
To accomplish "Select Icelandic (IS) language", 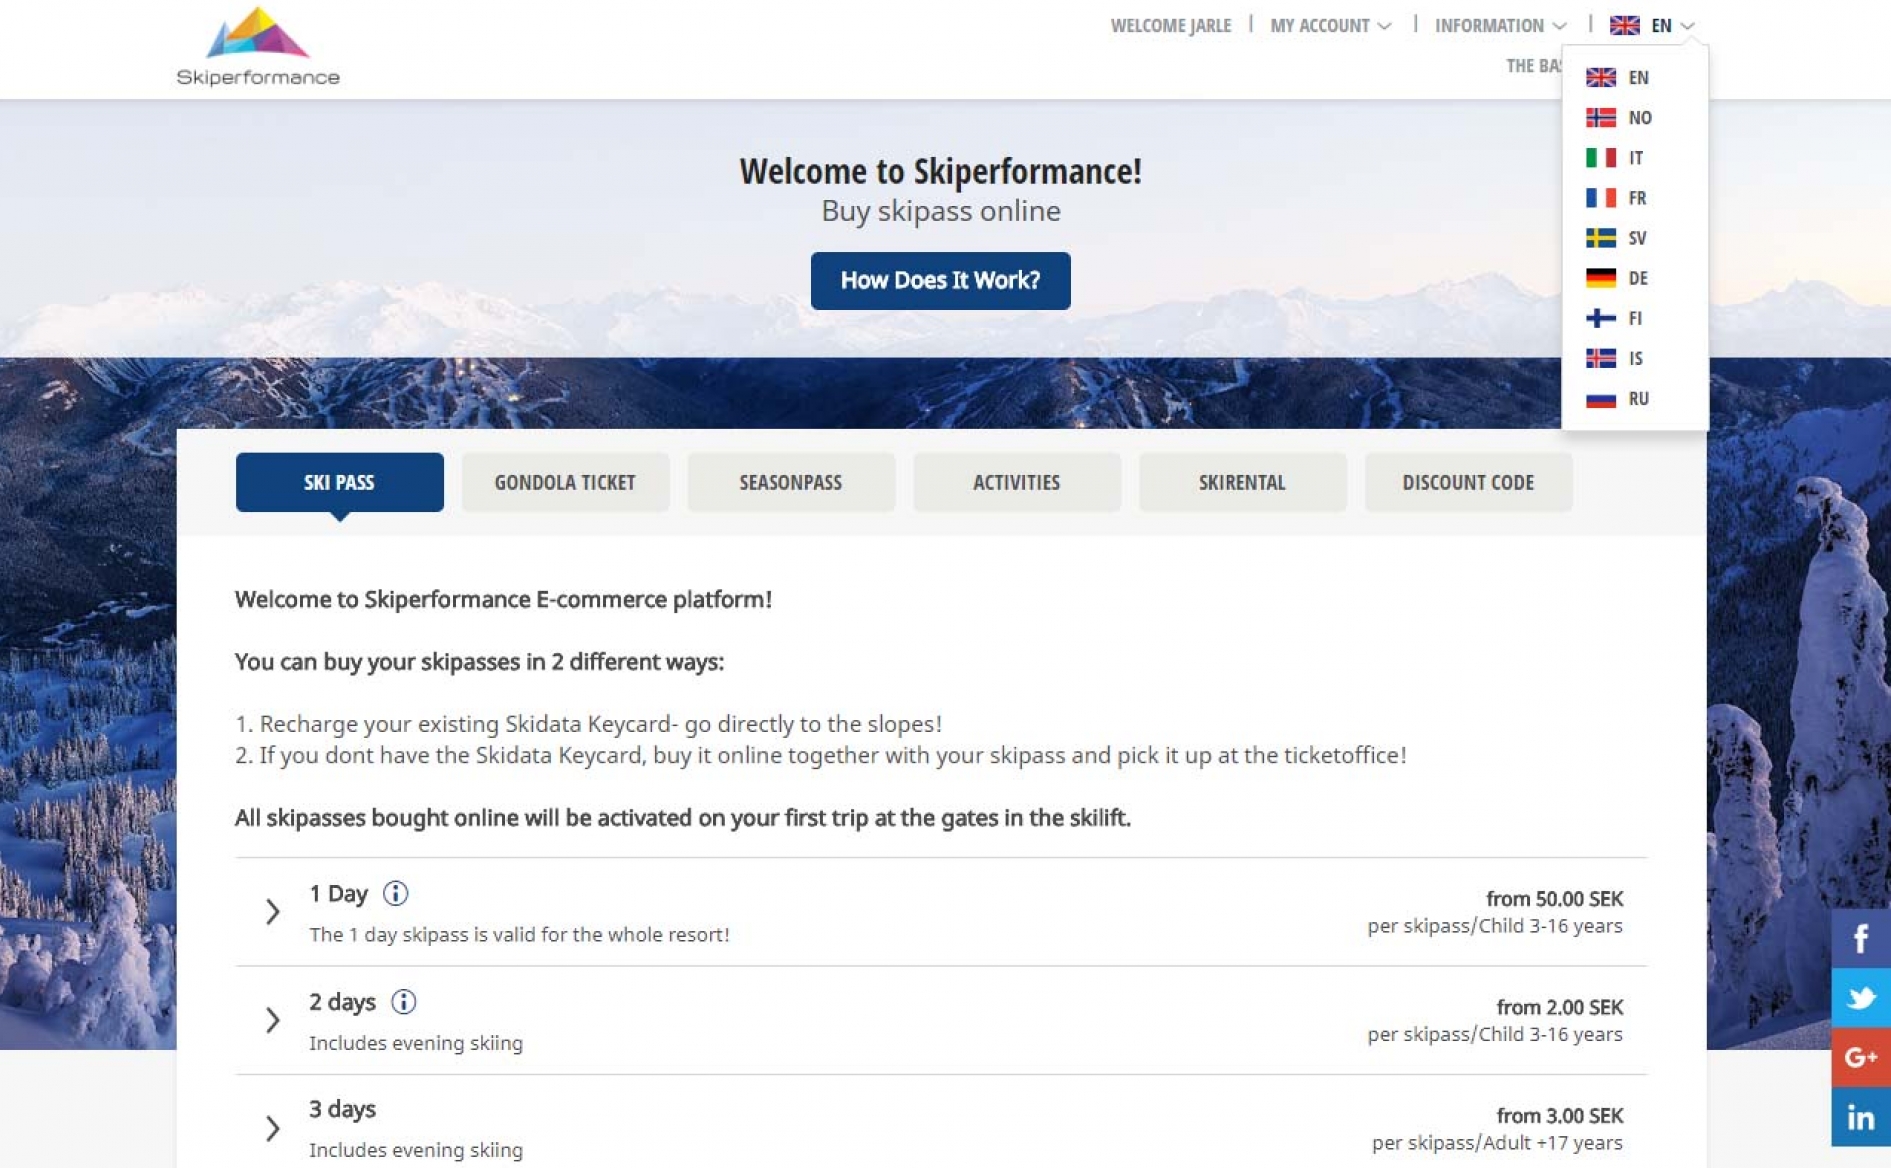I will coord(1614,358).
